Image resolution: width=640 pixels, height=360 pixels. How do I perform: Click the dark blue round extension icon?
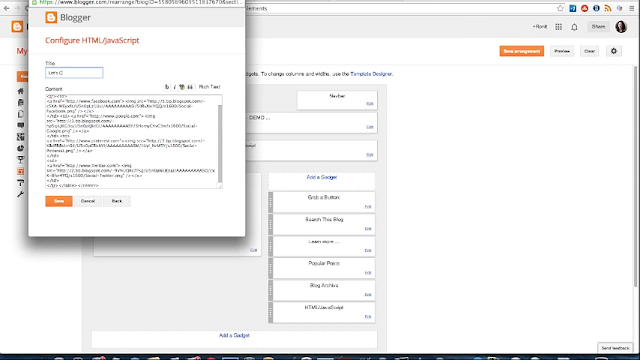pos(596,8)
